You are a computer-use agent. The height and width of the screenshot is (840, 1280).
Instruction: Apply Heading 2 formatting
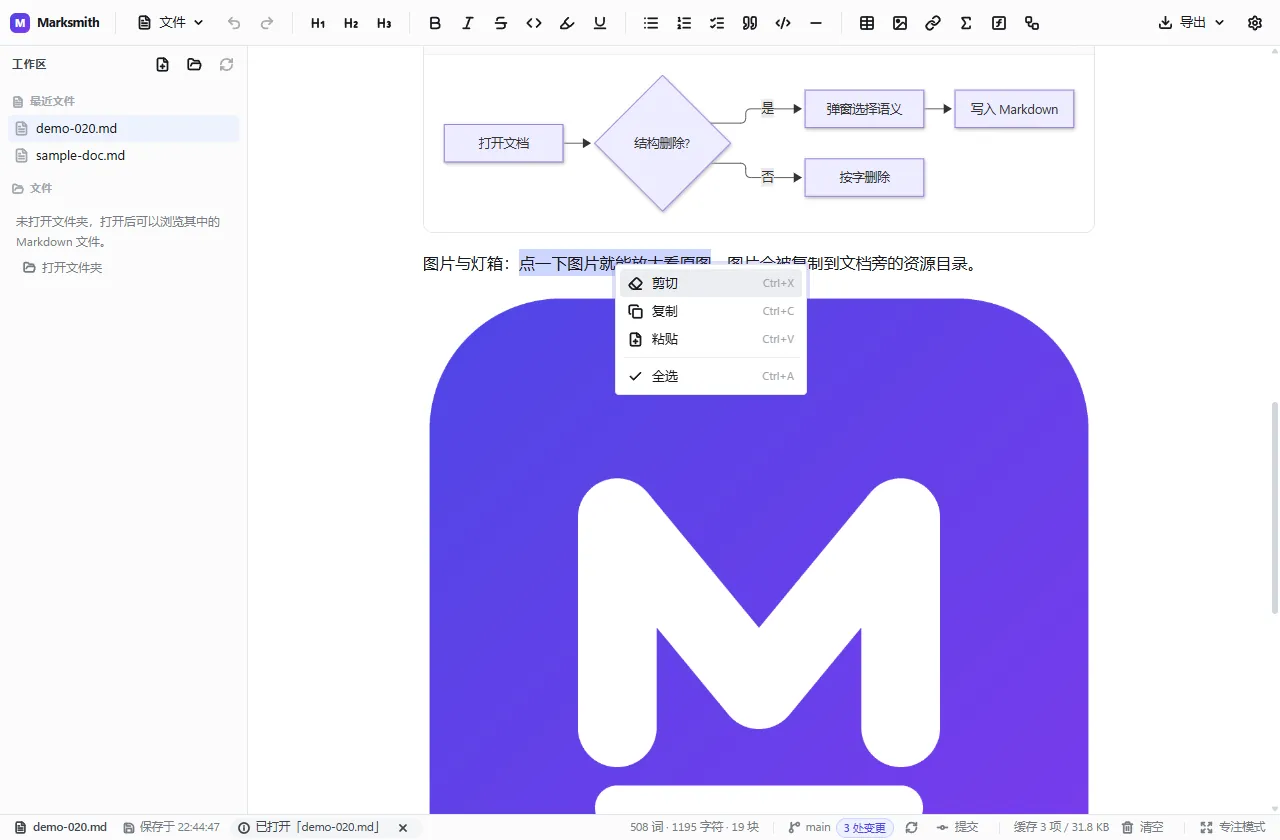click(351, 23)
